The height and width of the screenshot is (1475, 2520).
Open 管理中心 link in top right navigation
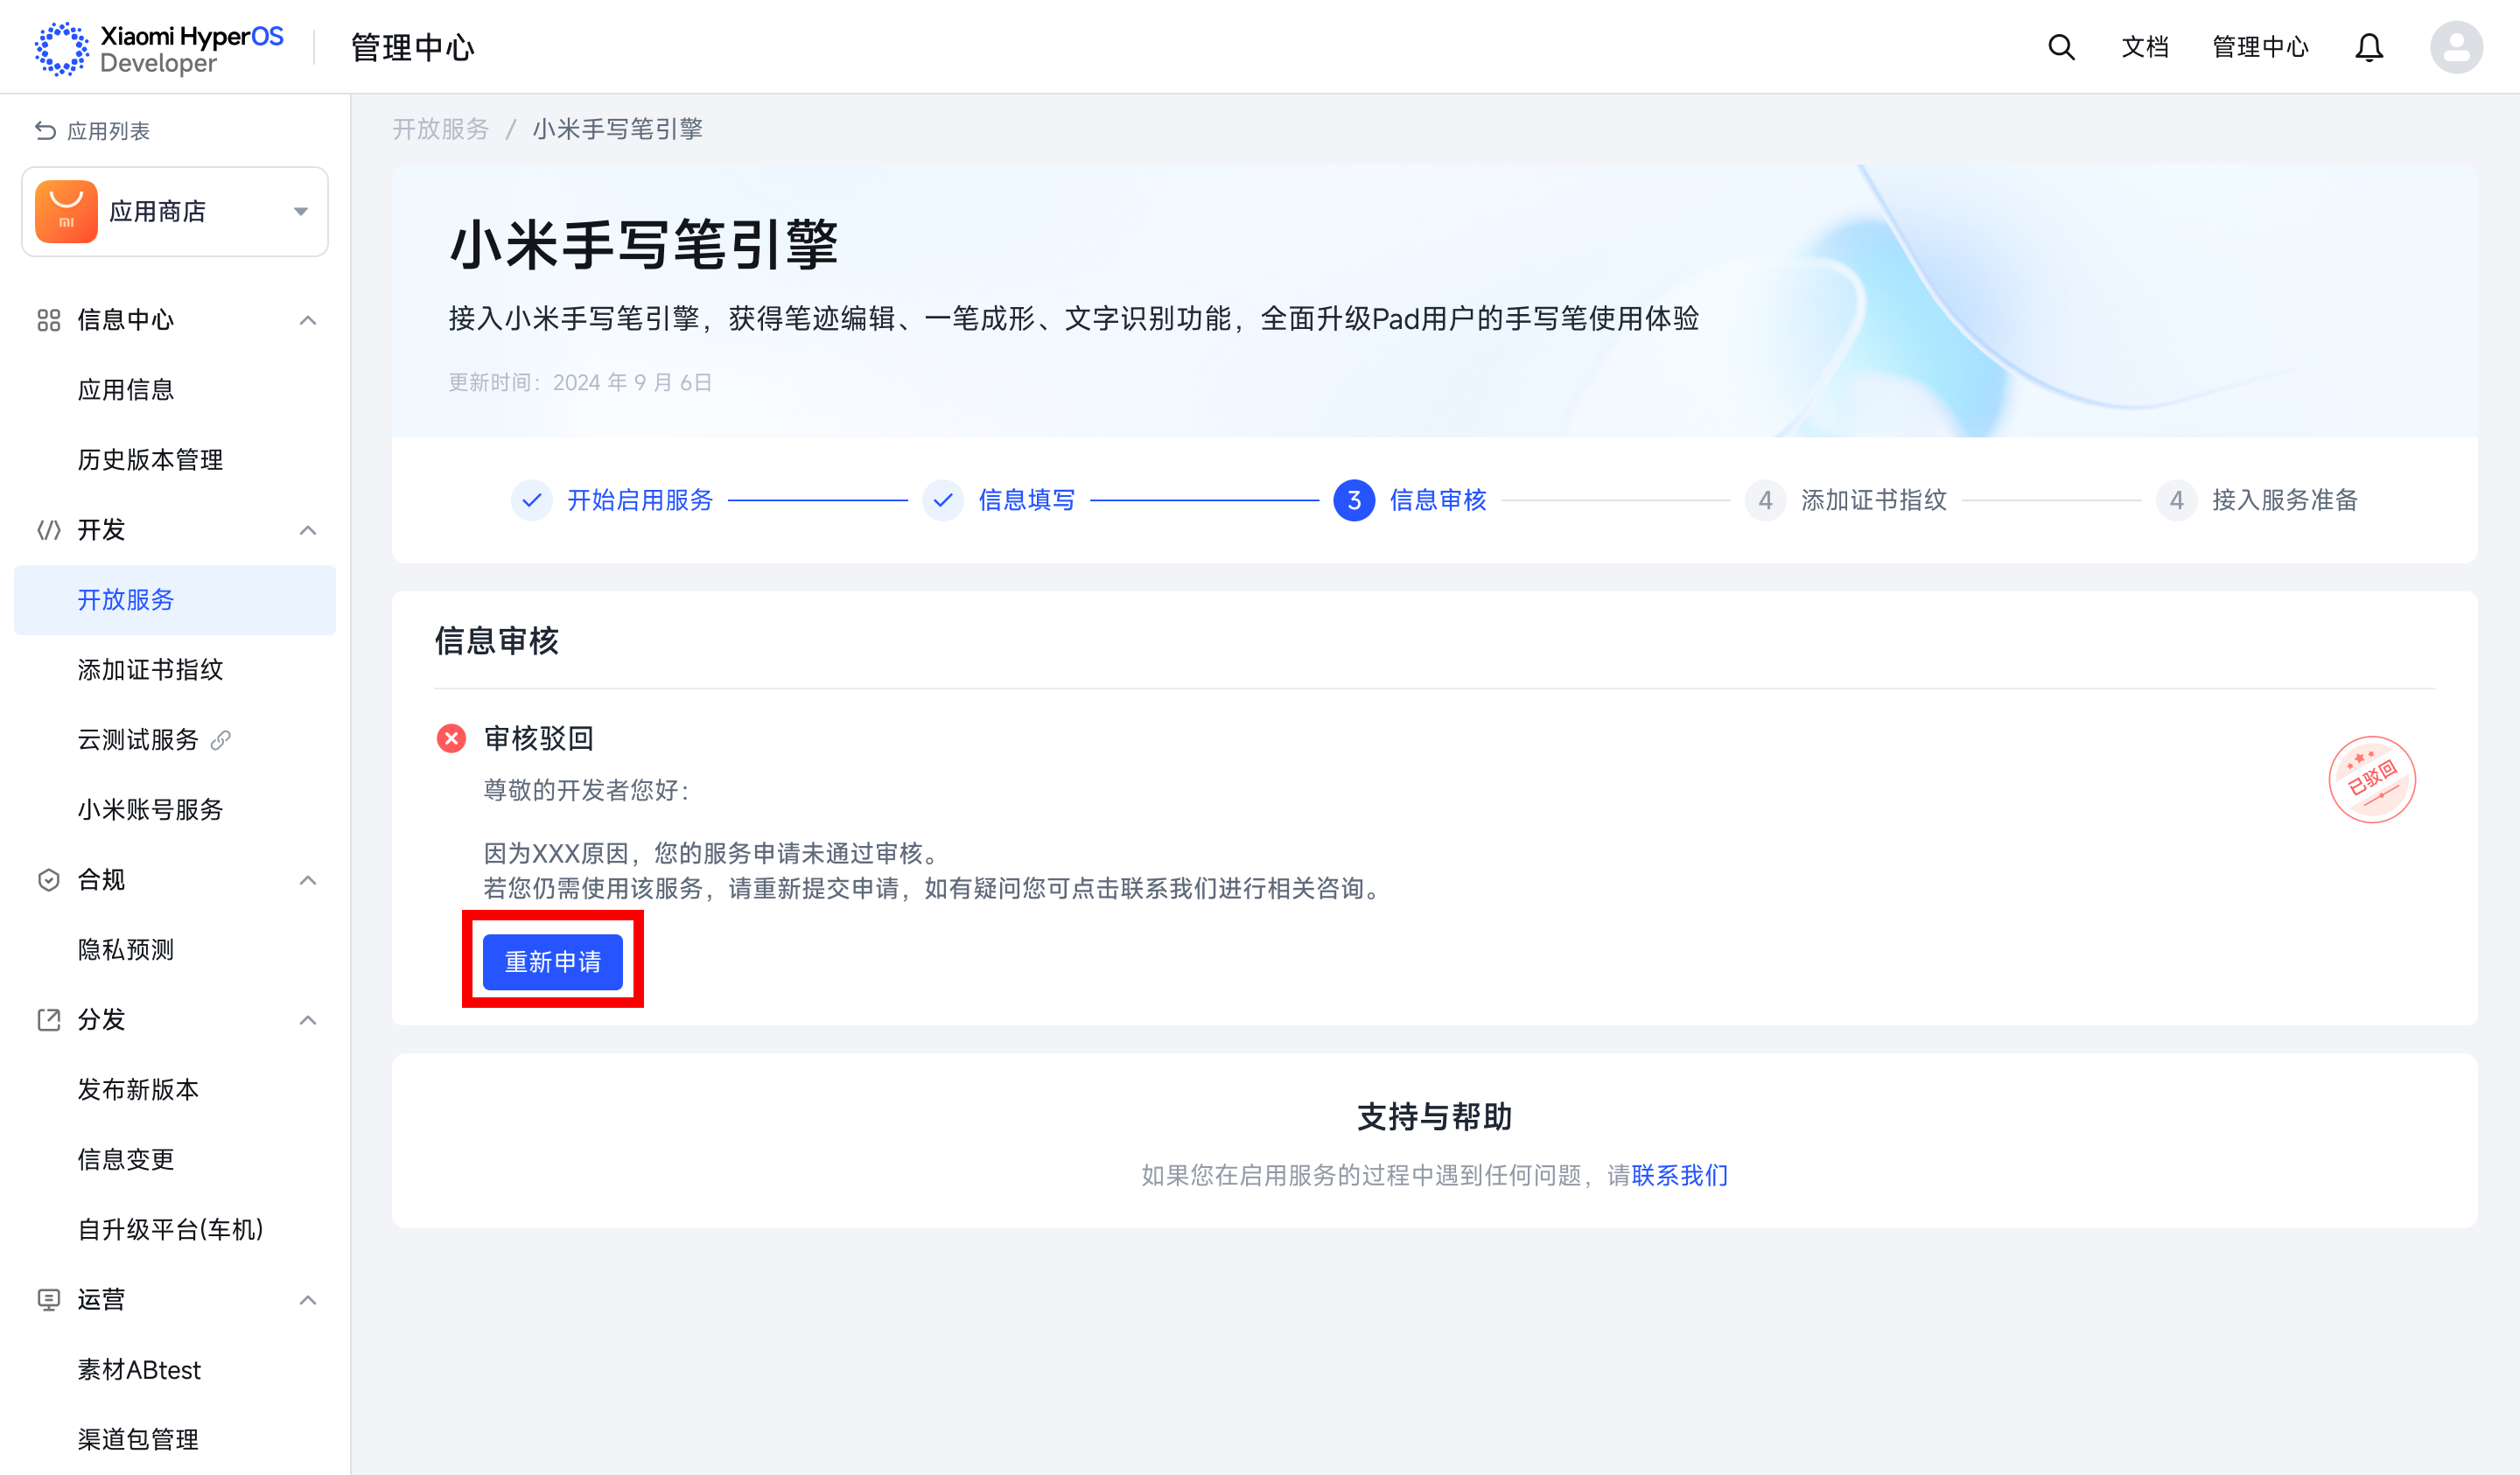pos(2259,47)
